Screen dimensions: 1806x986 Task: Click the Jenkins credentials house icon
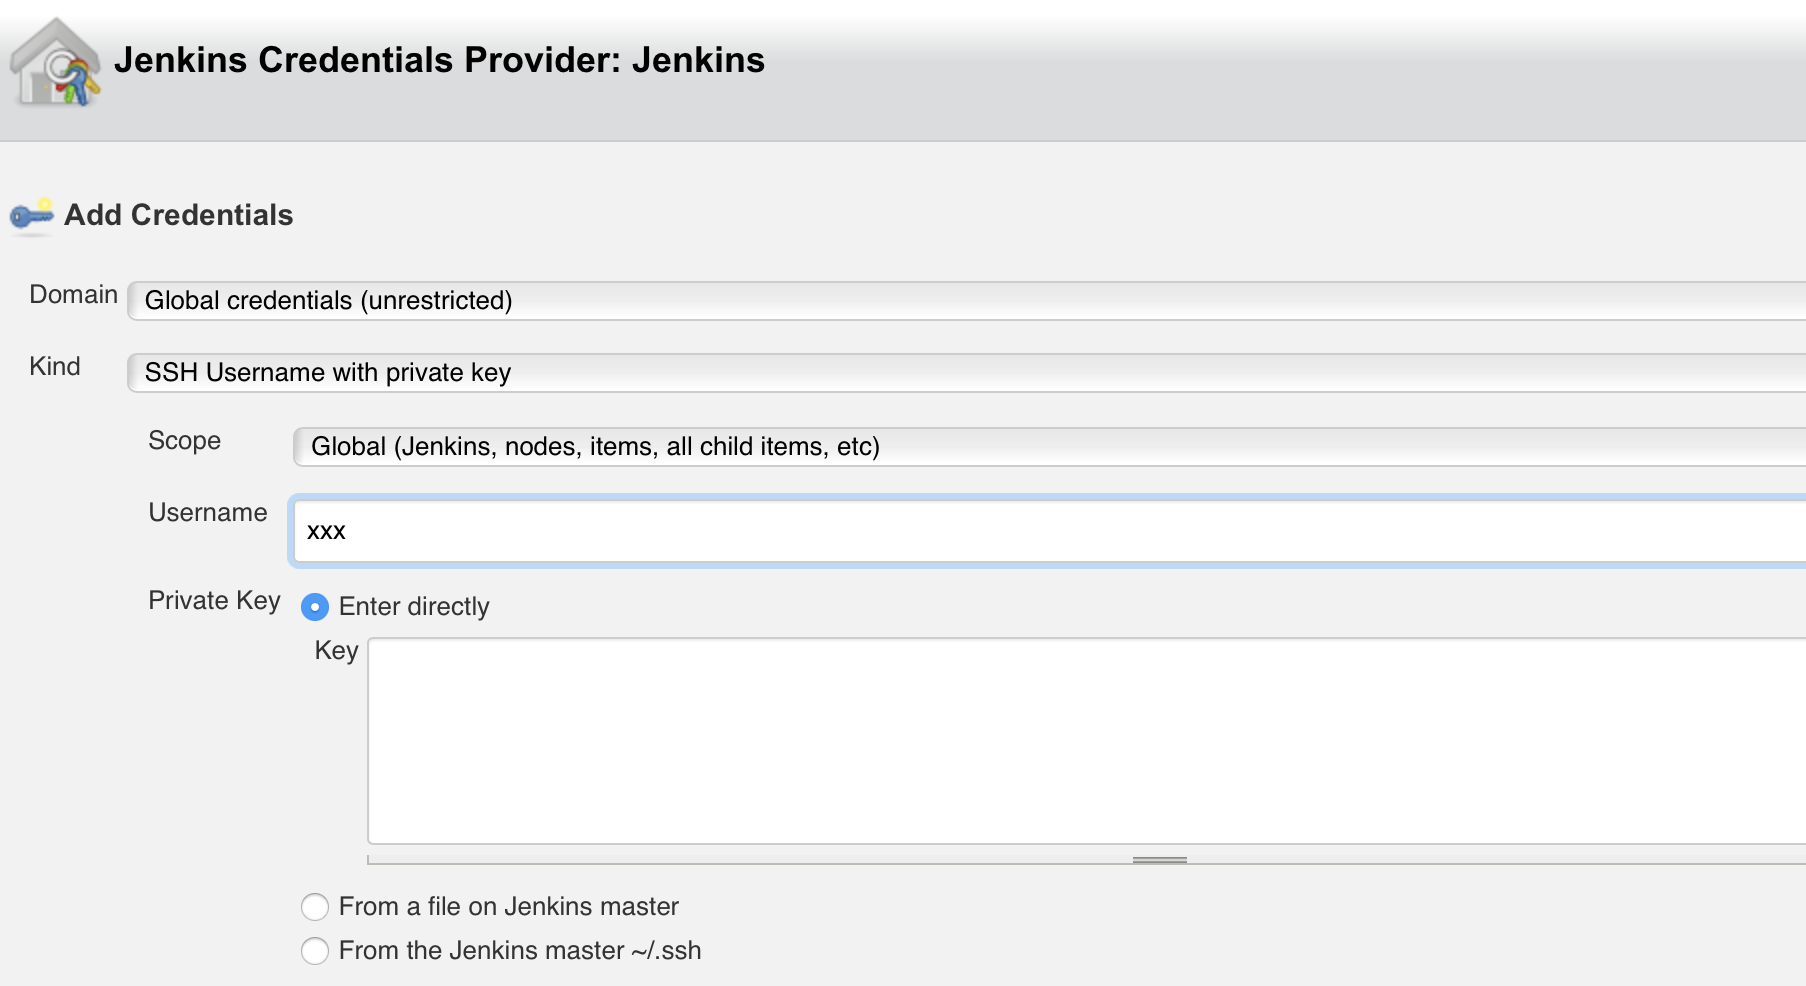point(55,63)
